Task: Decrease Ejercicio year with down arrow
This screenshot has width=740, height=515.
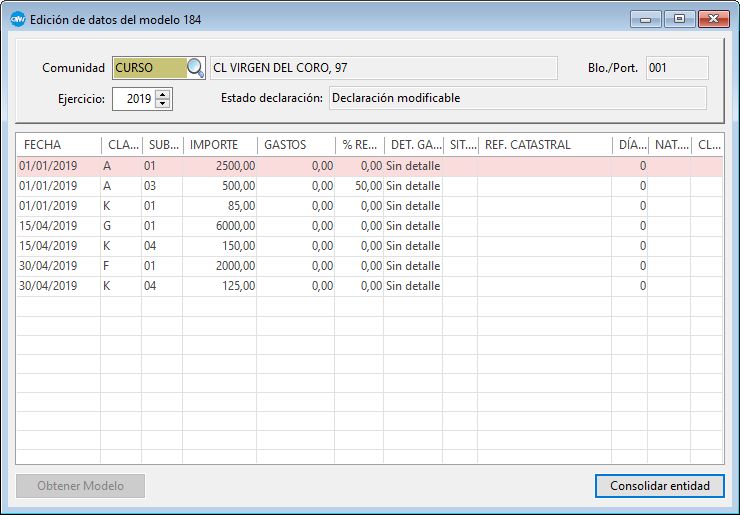Action: (164, 104)
